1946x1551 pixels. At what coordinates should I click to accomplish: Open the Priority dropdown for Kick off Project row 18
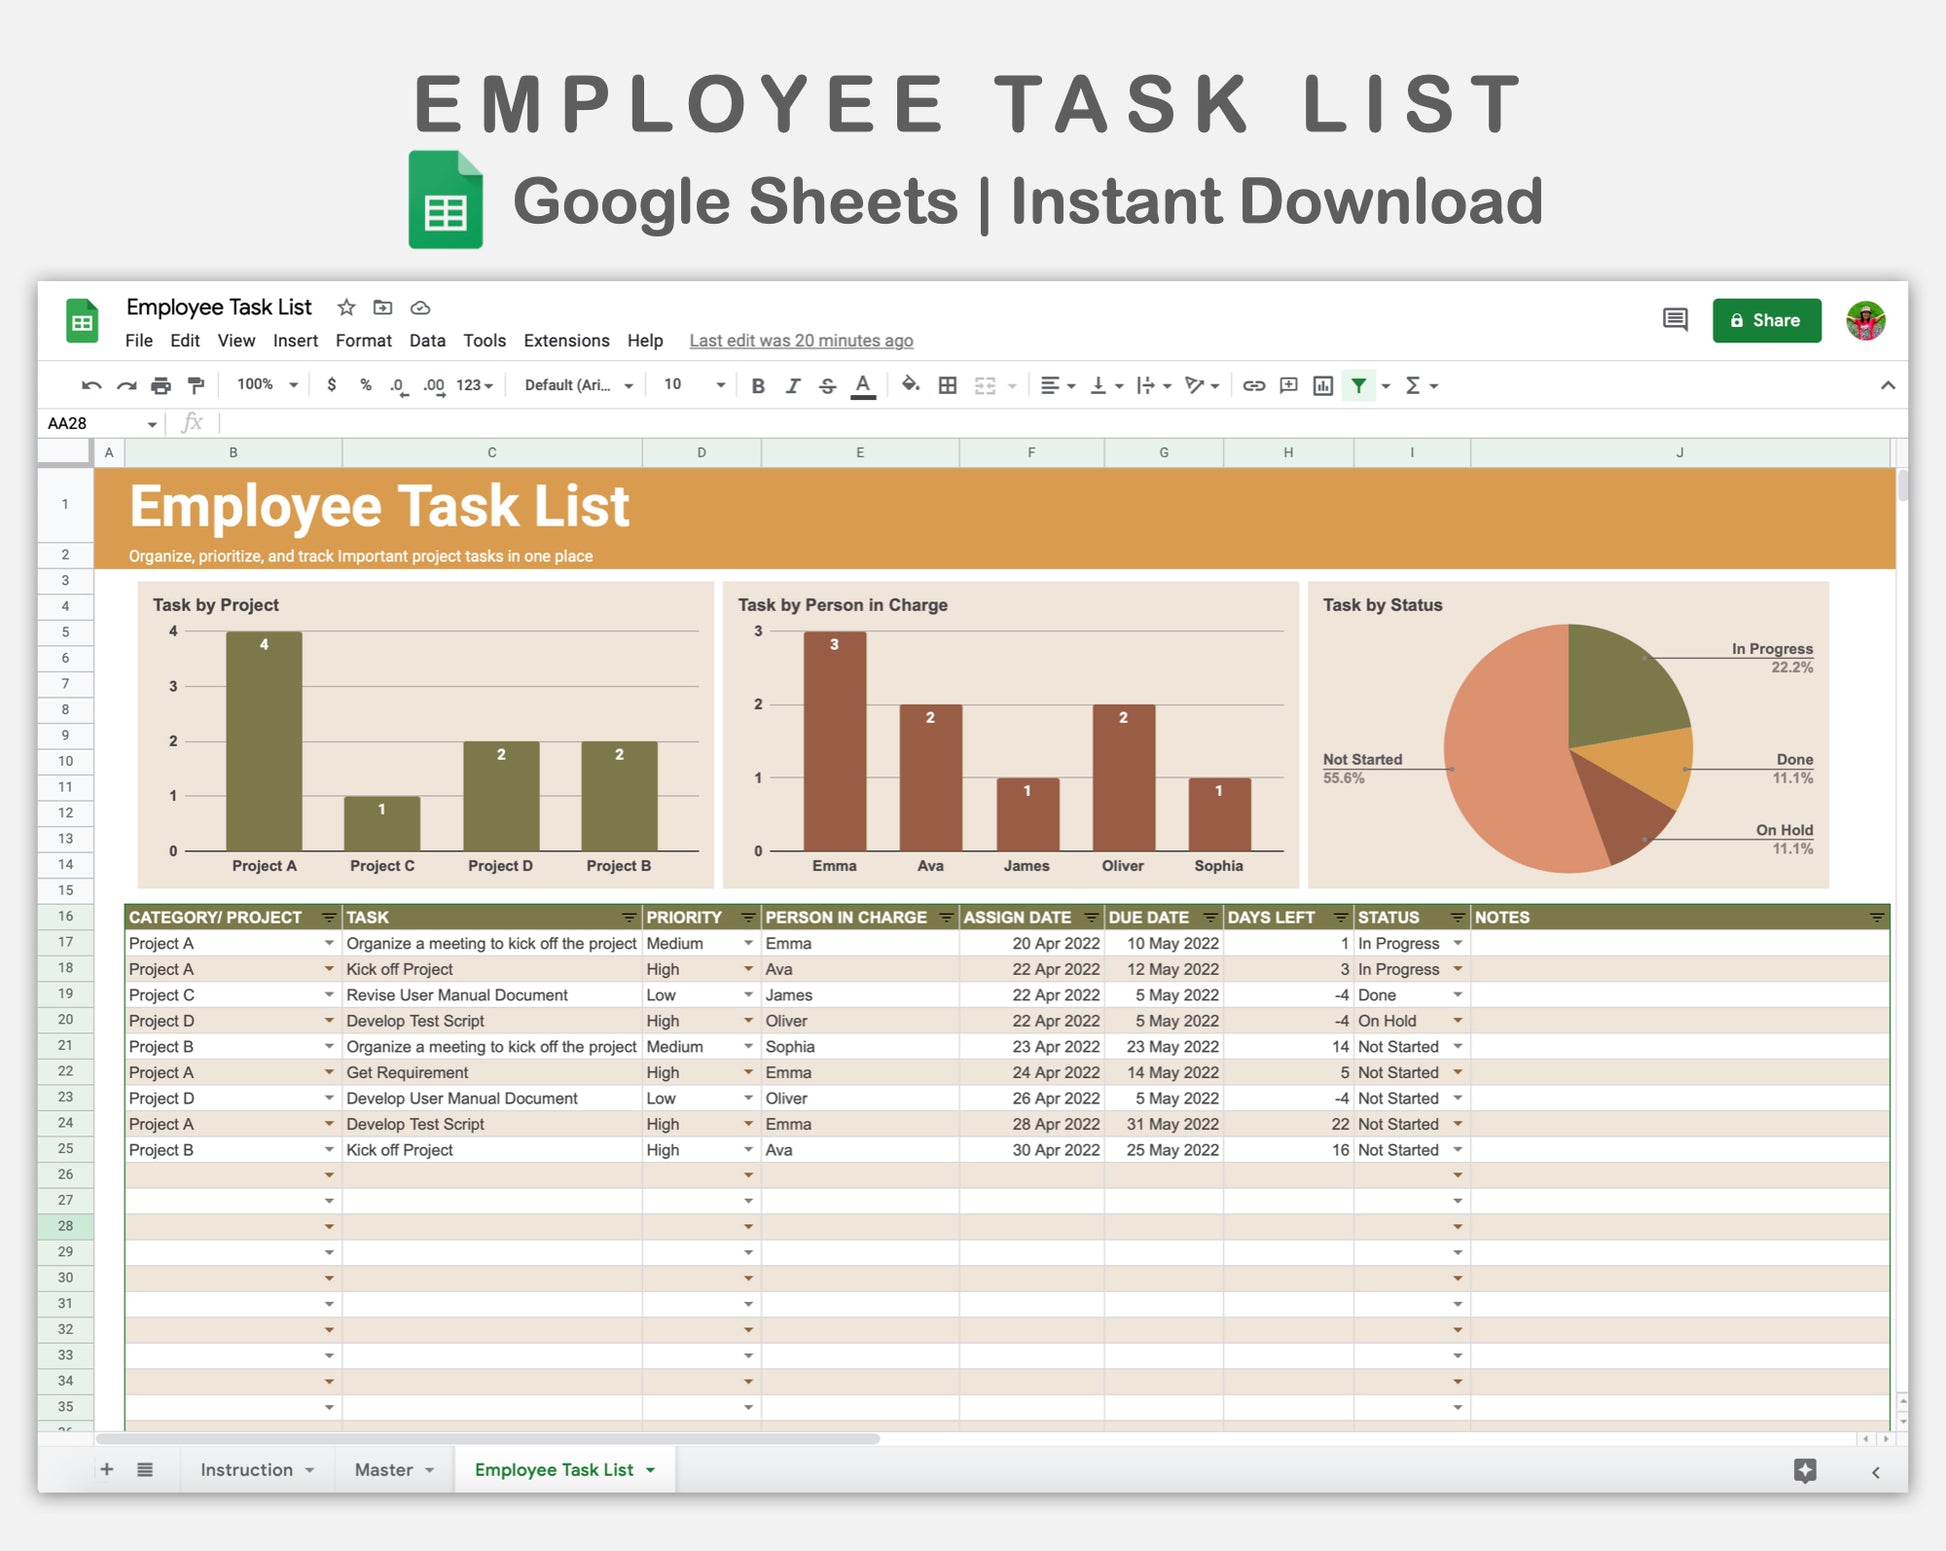click(x=747, y=969)
